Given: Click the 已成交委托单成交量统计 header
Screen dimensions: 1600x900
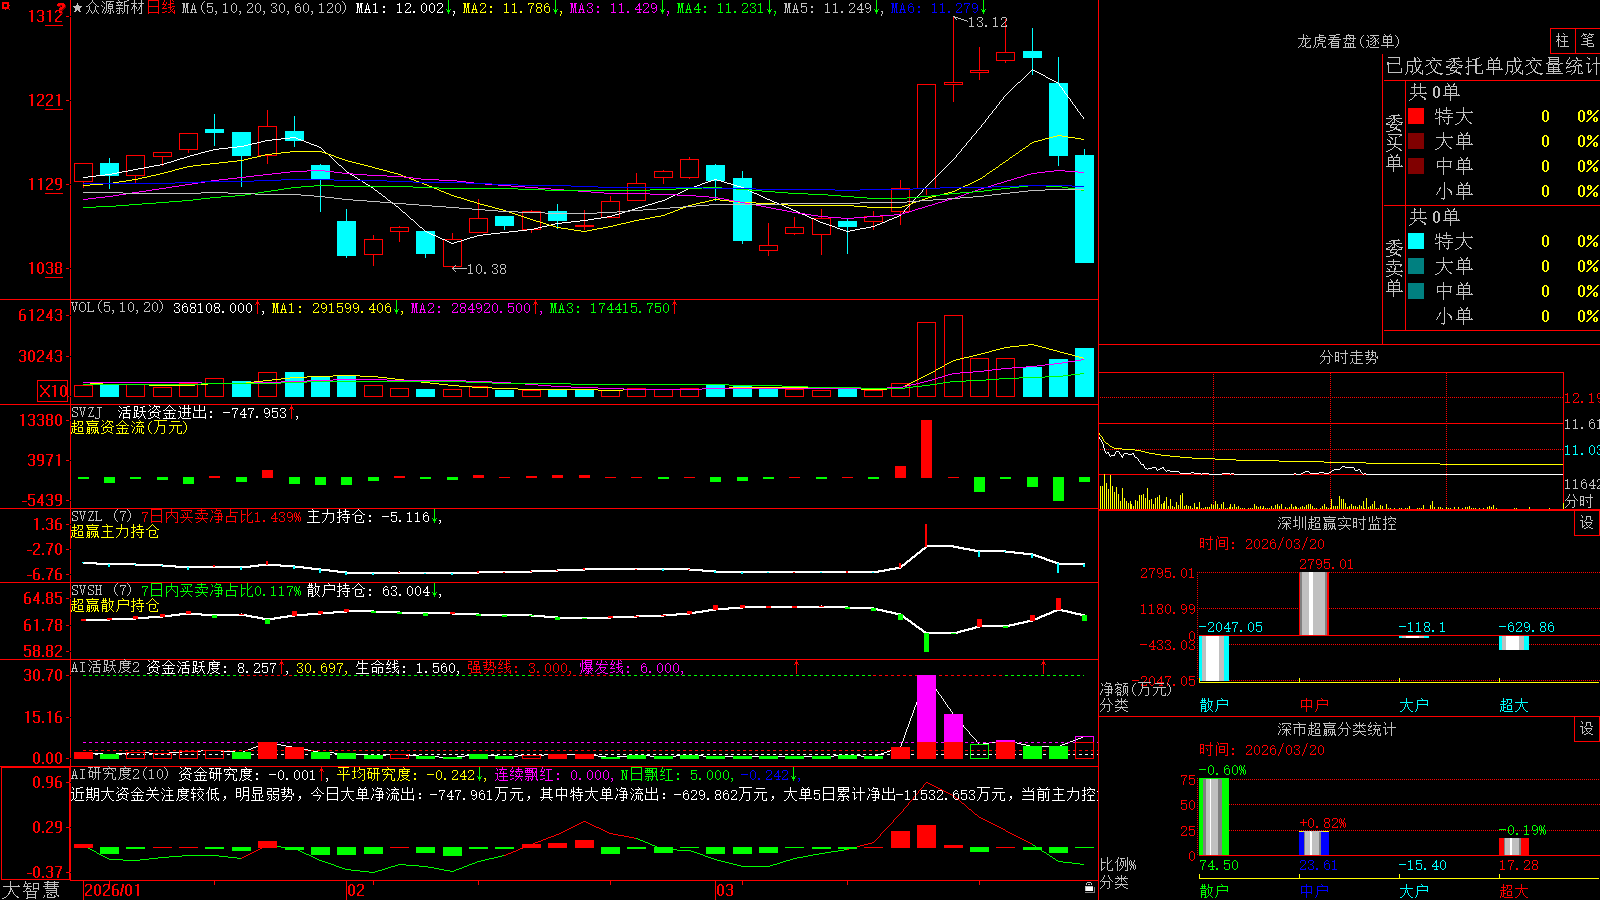Looking at the screenshot, I should tap(1492, 66).
